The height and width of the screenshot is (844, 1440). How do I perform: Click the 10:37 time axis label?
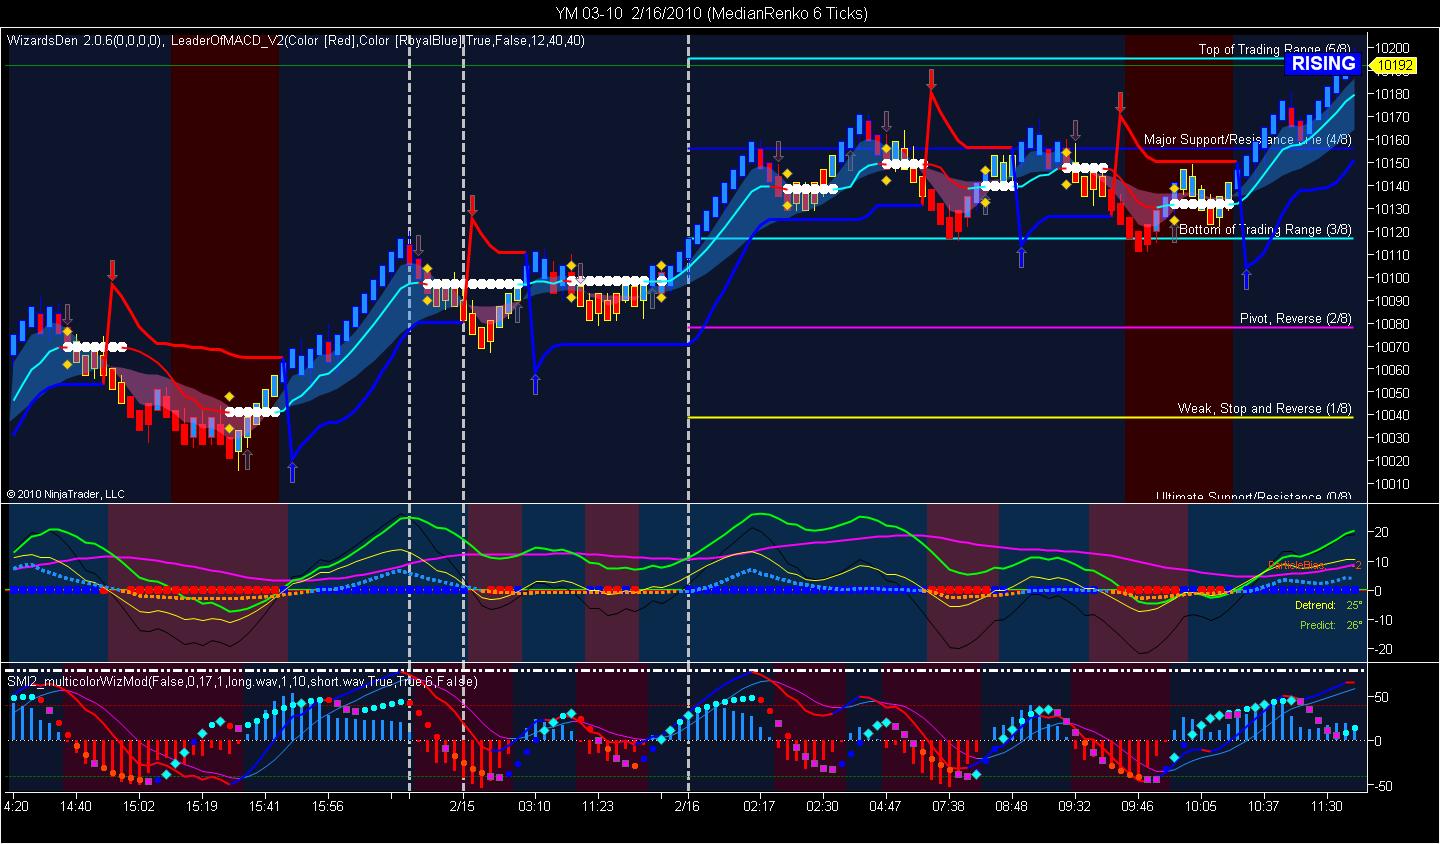point(1263,806)
